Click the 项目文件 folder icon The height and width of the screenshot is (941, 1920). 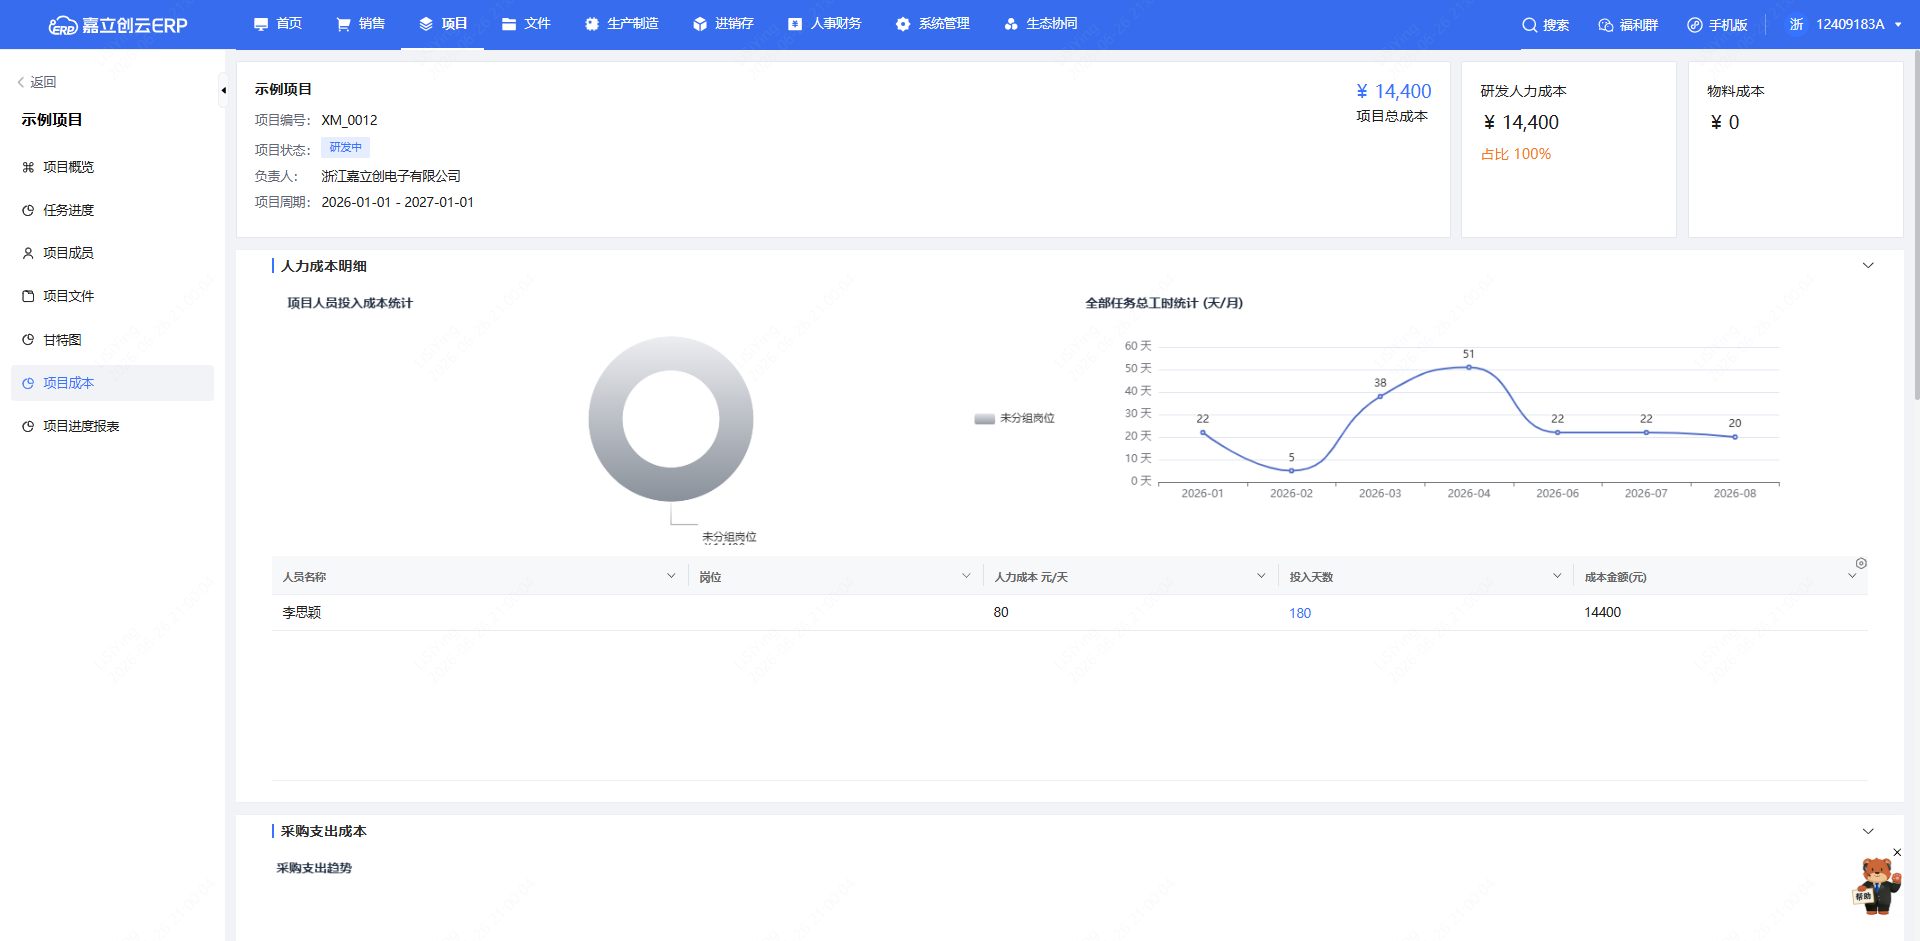28,296
